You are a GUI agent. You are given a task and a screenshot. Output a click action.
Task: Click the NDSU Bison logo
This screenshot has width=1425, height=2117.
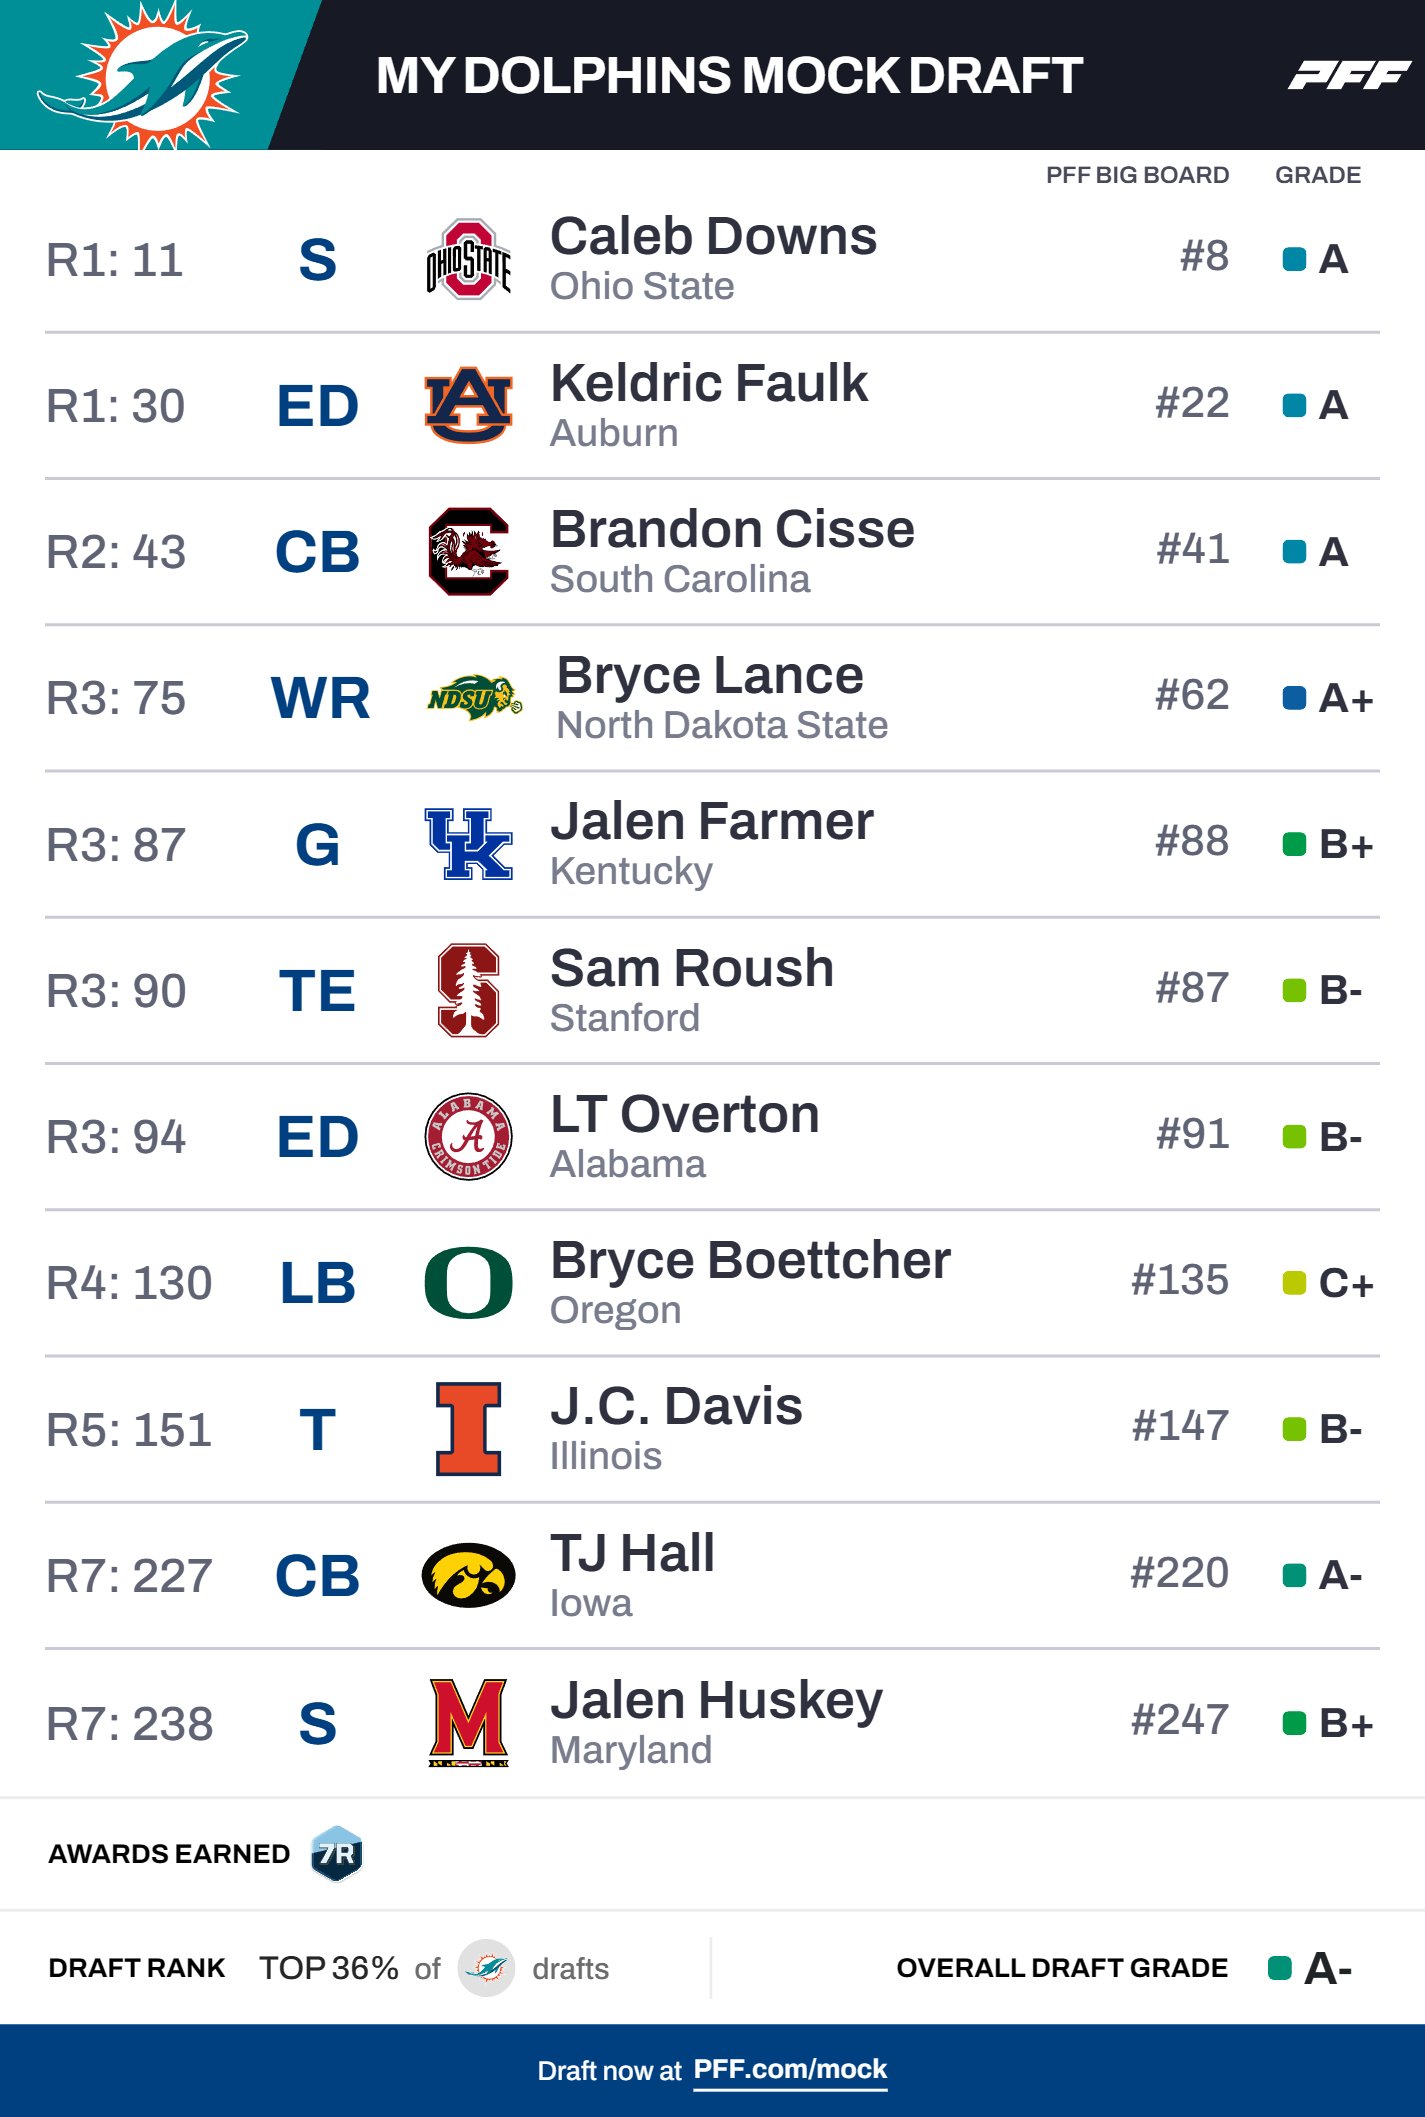474,698
